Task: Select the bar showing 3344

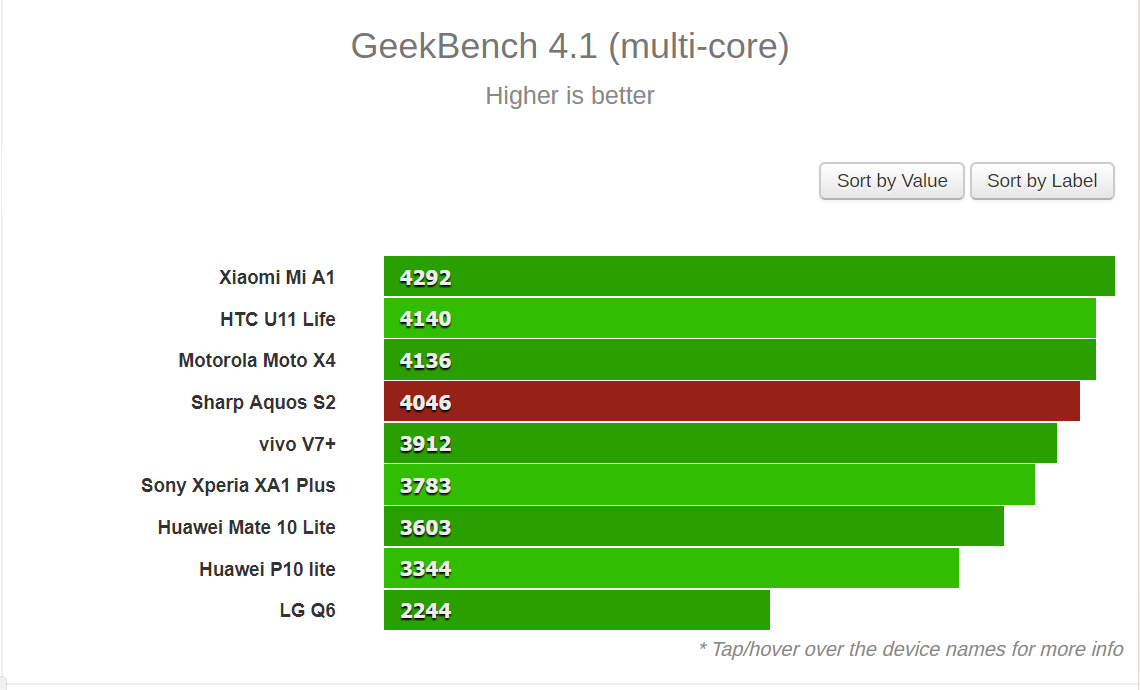Action: point(671,569)
